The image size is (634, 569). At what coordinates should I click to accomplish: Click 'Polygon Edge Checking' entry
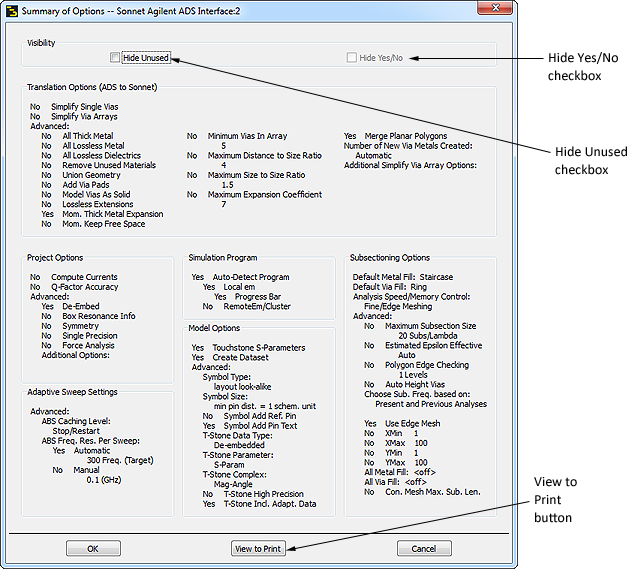click(427, 365)
